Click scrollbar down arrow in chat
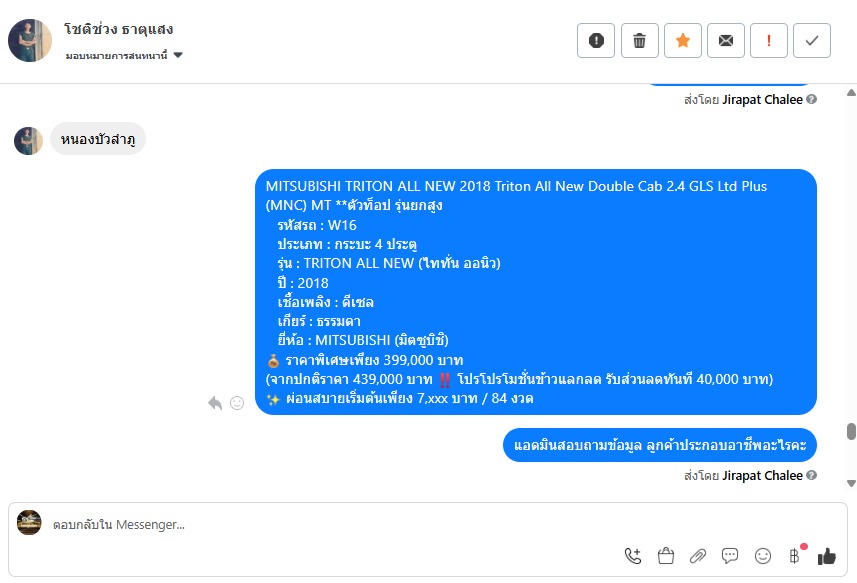This screenshot has height=583, width=857. coord(851,483)
